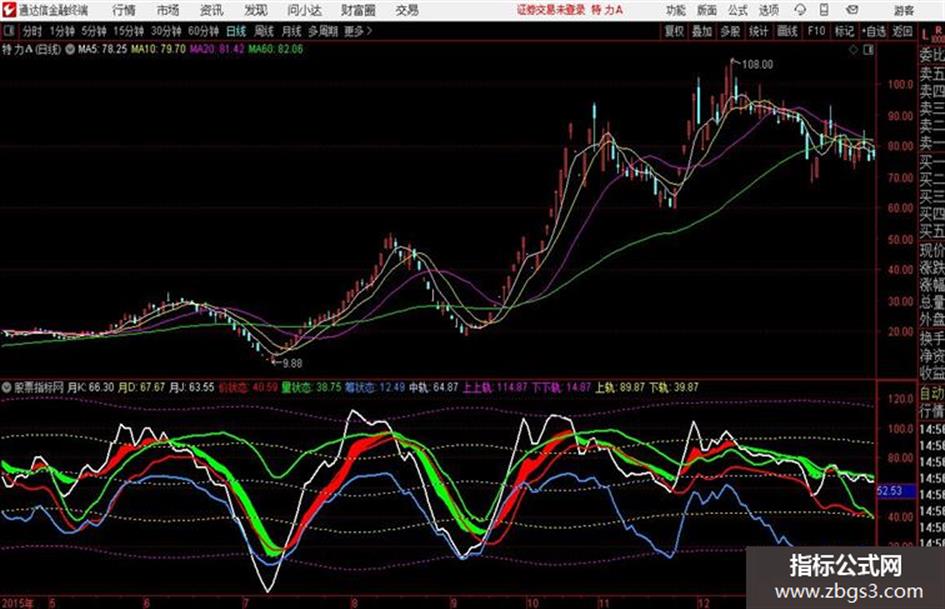Select the 日线 daily period tab
Image resolution: width=945 pixels, height=609 pixels.
[236, 31]
